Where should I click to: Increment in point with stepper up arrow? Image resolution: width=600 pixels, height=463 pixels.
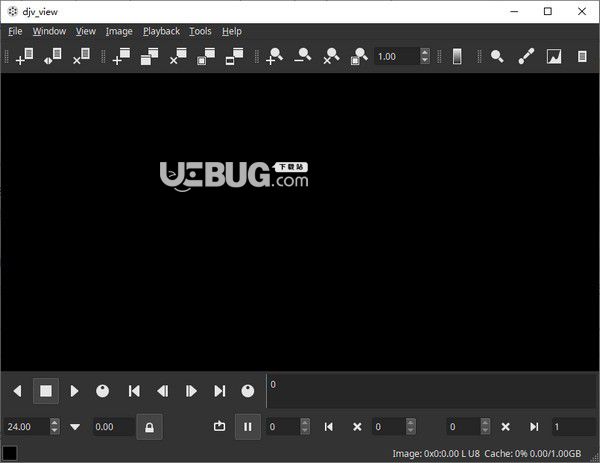[x=411, y=423]
